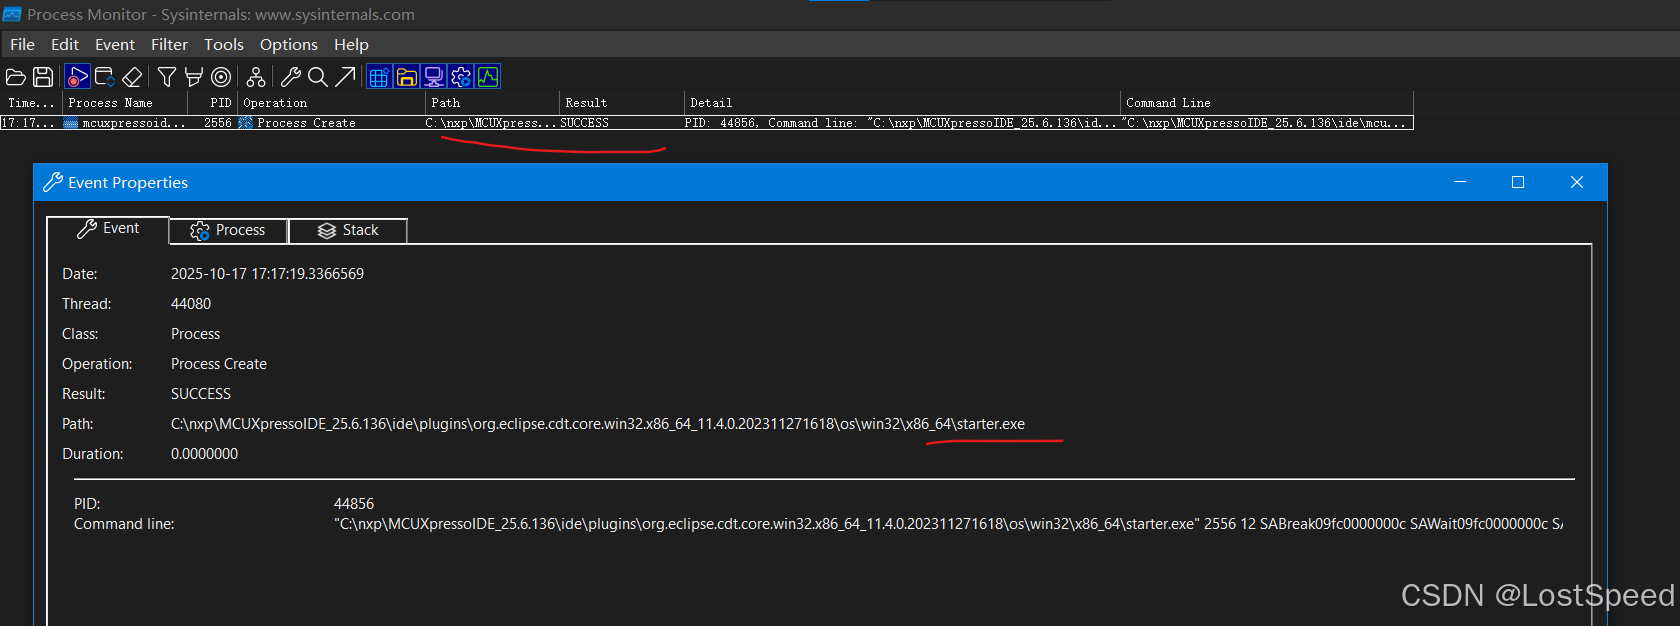The width and height of the screenshot is (1680, 626).
Task: Click the Event Properties wrench title icon
Action: point(53,182)
